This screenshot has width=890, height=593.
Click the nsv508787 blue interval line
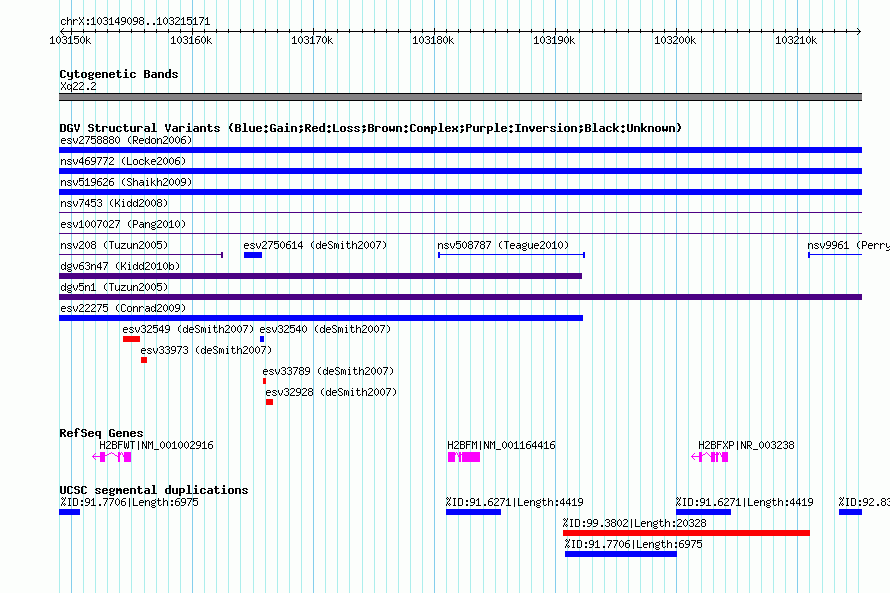(x=511, y=255)
